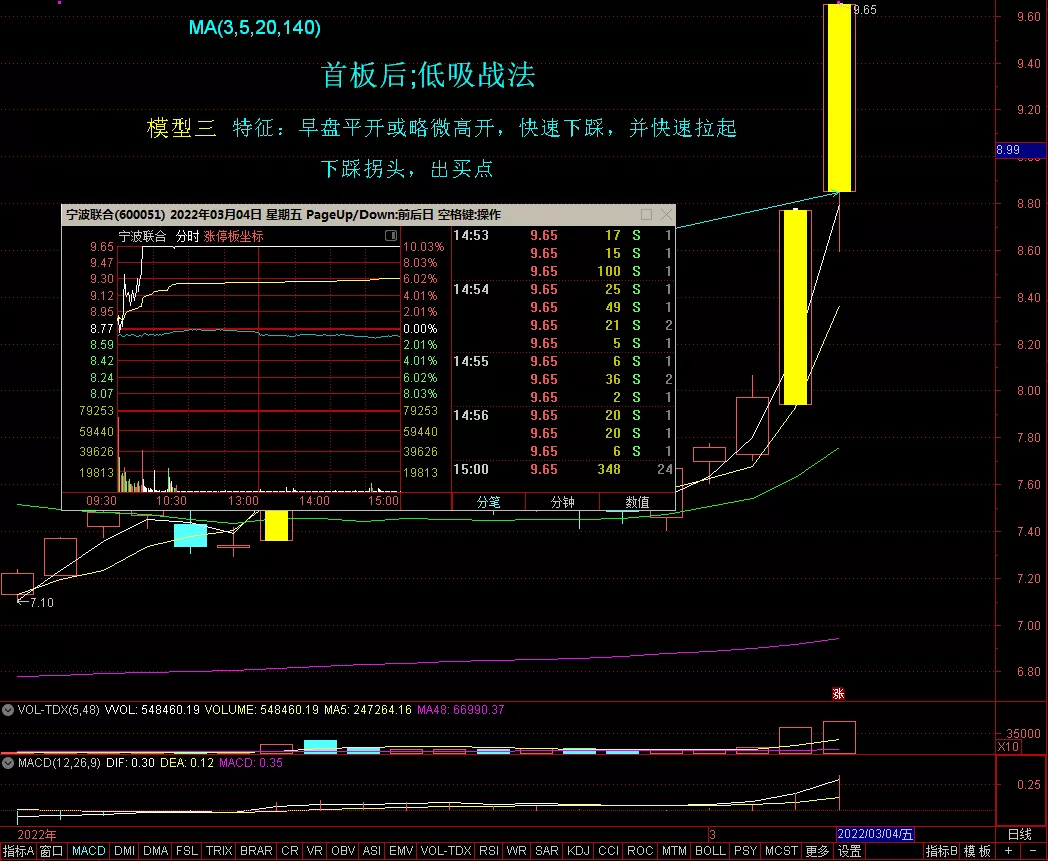Select the MACD indicator tab

pos(88,851)
